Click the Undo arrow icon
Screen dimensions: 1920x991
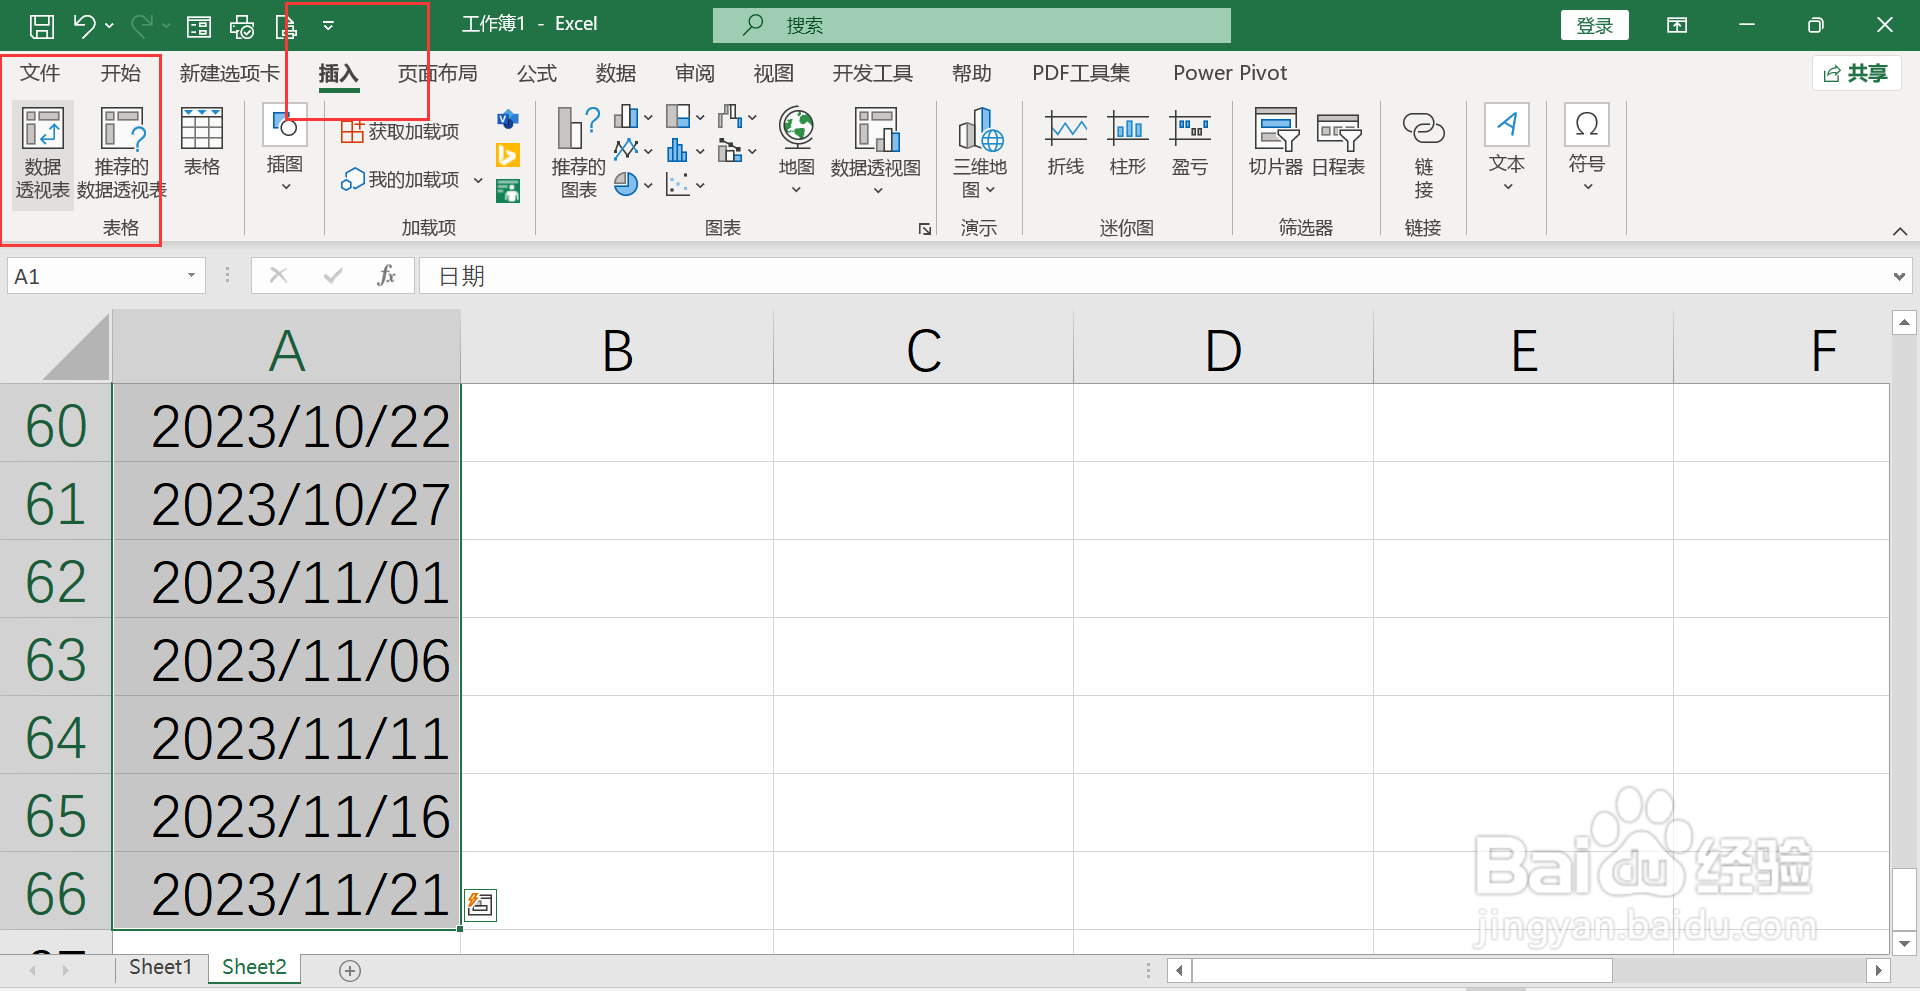pos(84,26)
